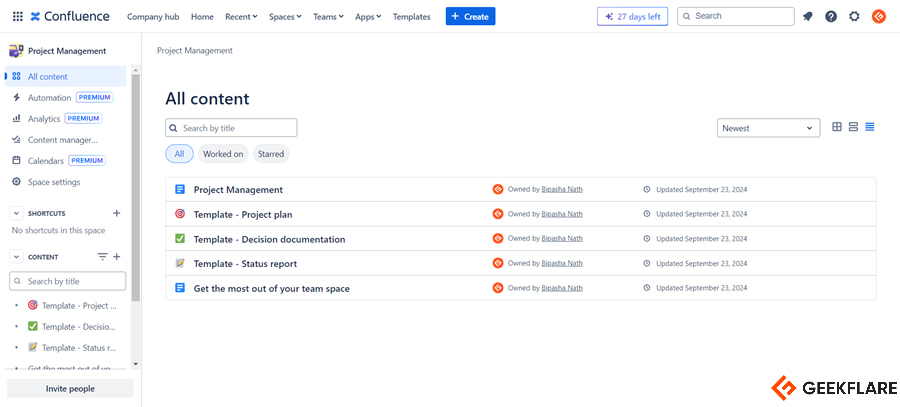Click the 27 days left trial button
The width and height of the screenshot is (900, 407).
pos(633,16)
